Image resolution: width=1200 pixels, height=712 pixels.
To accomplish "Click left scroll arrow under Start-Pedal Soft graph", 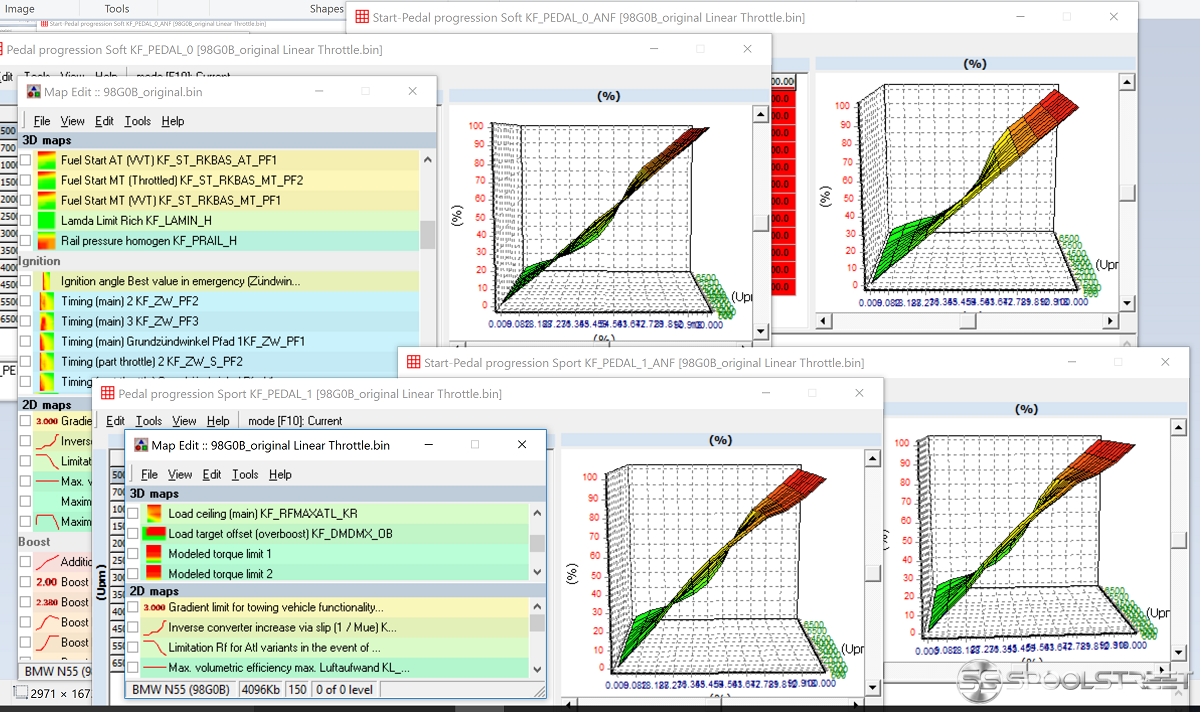I will click(825, 321).
